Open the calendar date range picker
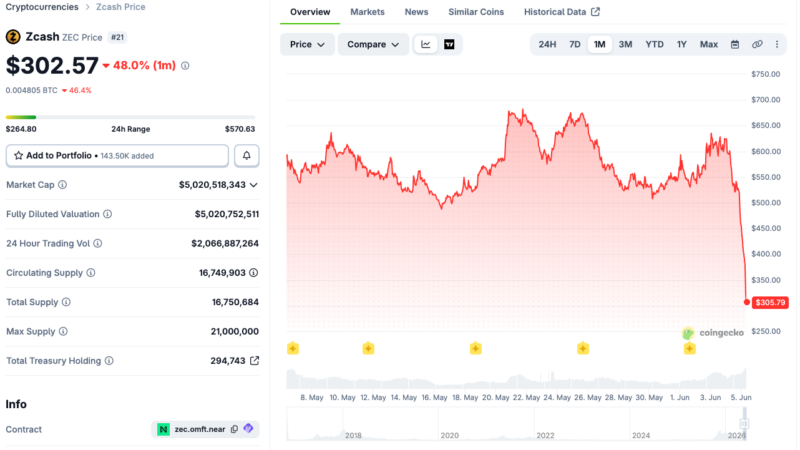The image size is (800, 450). click(735, 44)
